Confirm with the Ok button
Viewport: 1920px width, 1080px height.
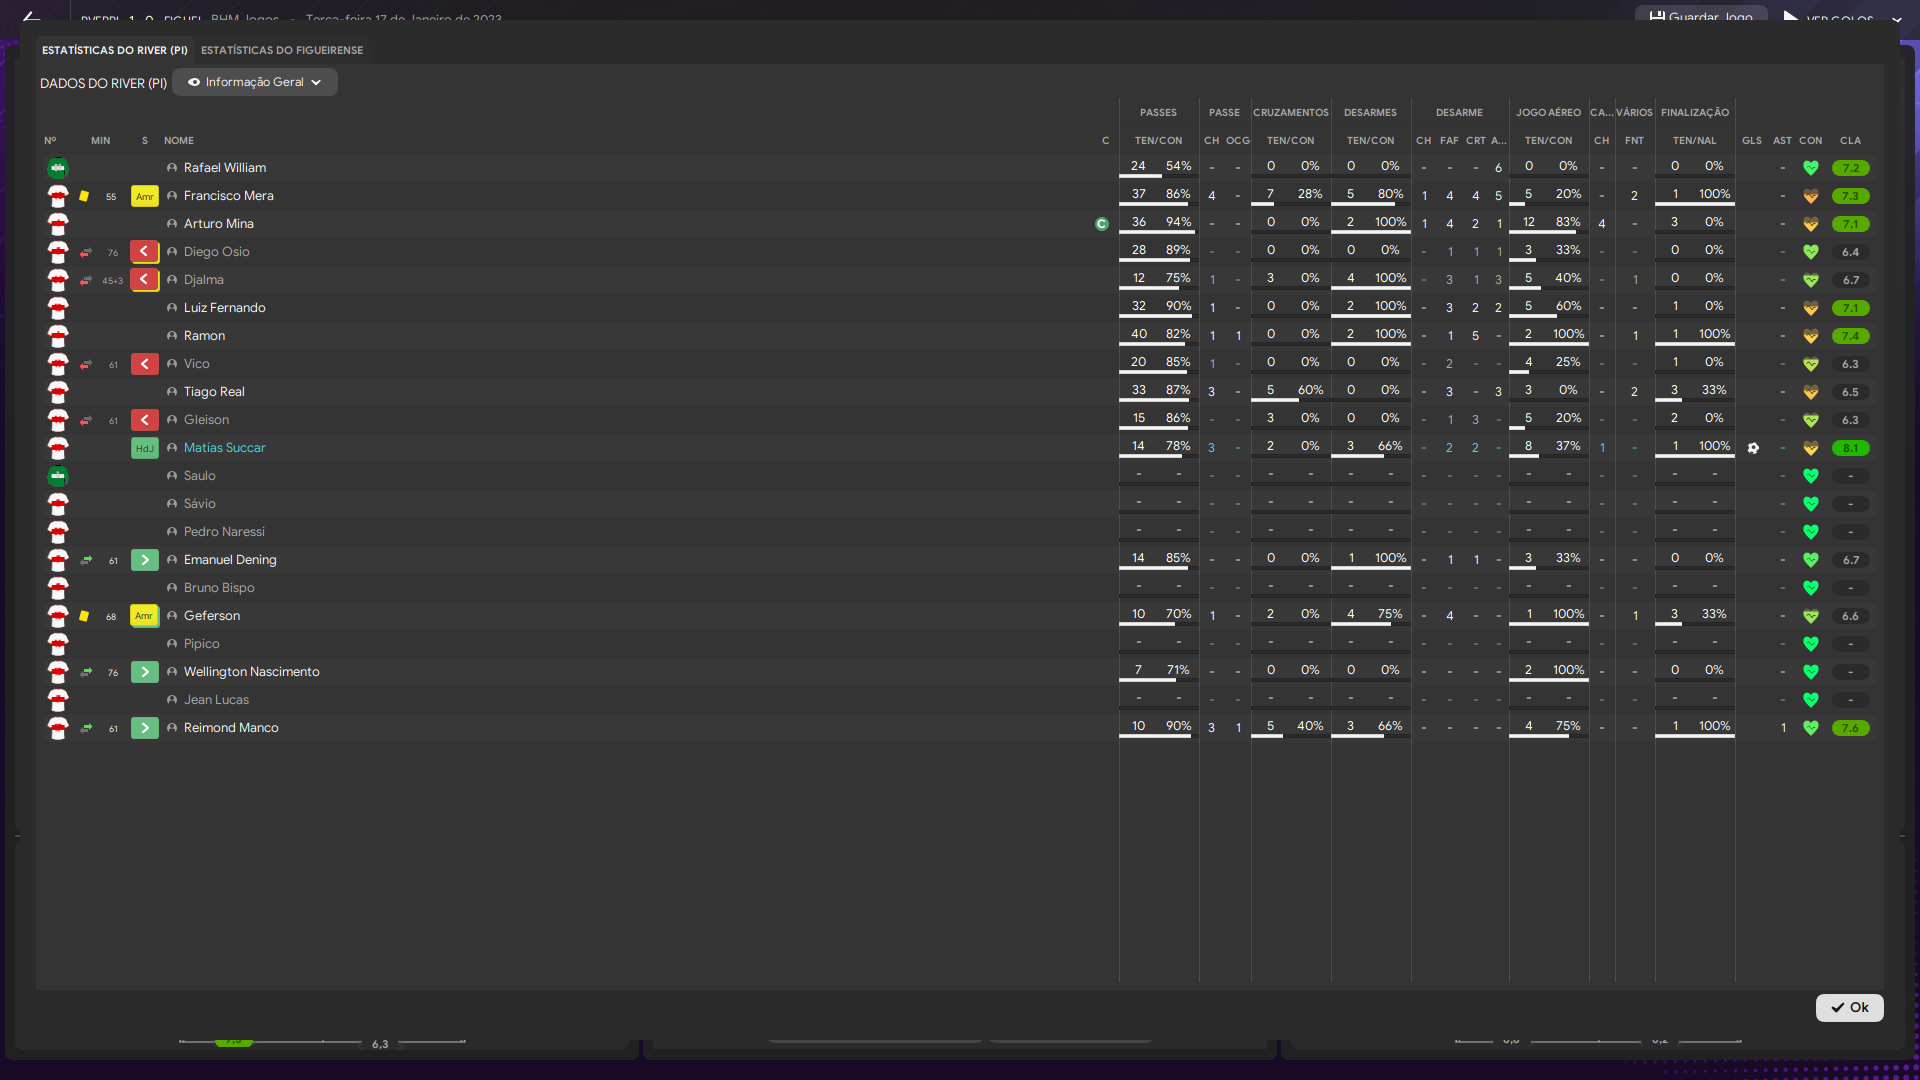[1849, 1007]
